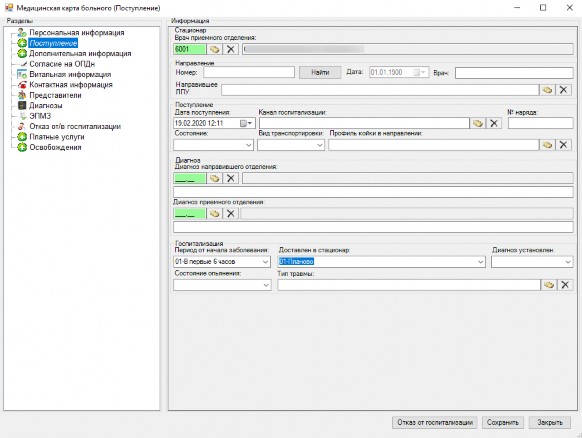Clear the admission department diagnosis code
This screenshot has width=582, height=438.
[230, 213]
